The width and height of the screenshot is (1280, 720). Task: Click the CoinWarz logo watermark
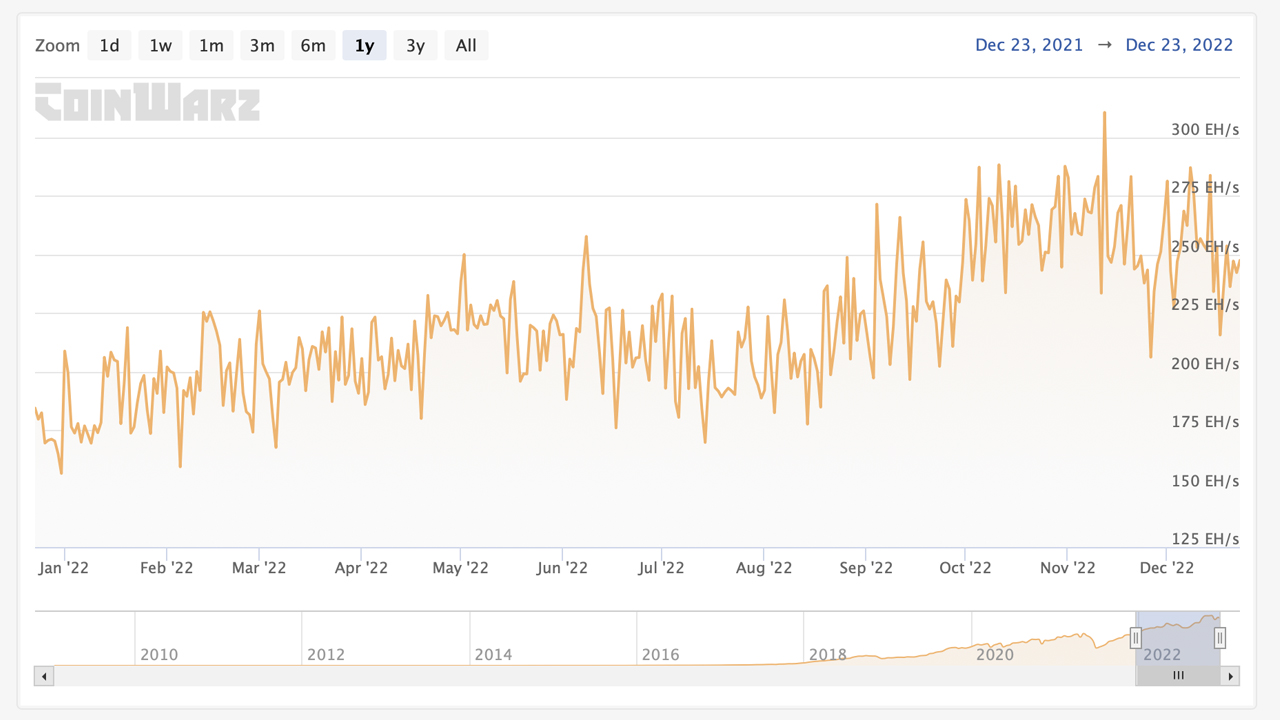pos(147,102)
